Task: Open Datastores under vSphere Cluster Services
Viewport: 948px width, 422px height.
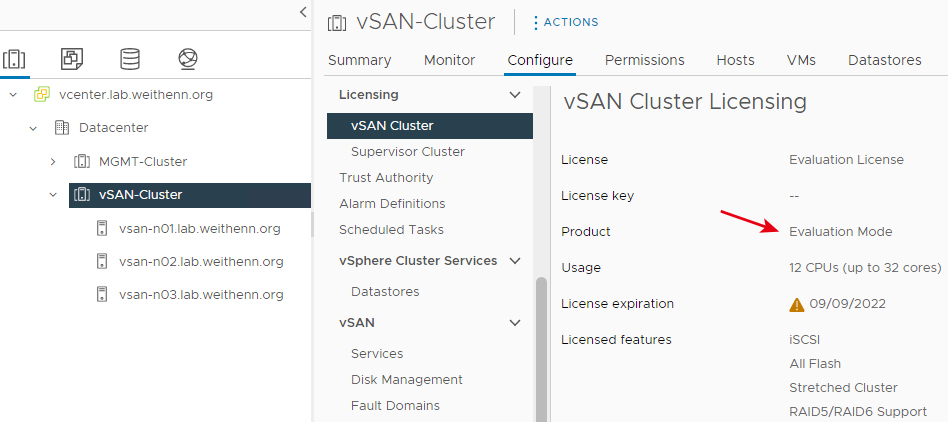Action: click(x=385, y=291)
